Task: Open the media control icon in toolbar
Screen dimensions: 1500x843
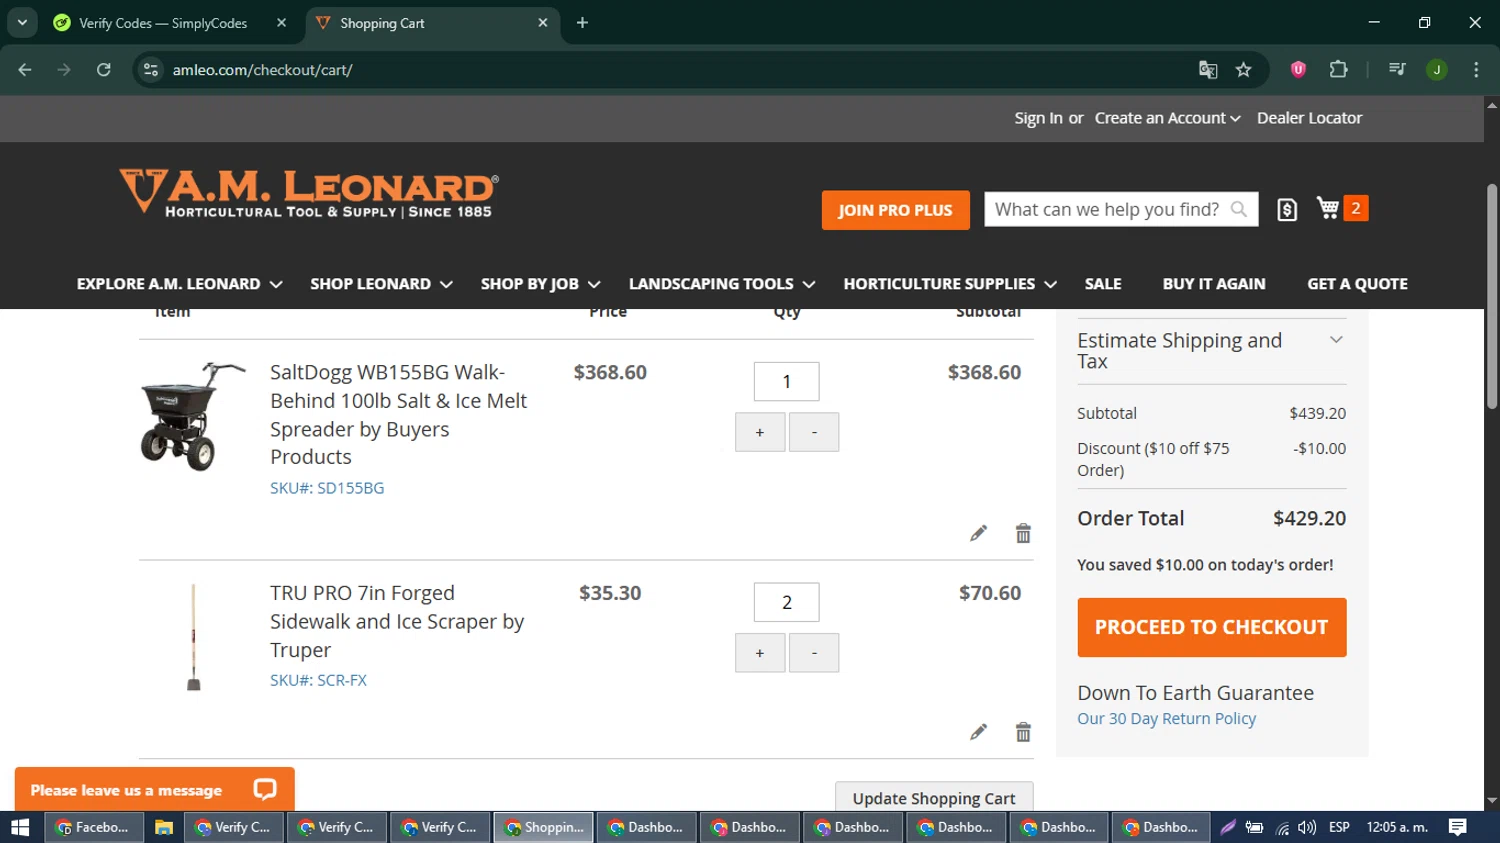Action: coord(1397,69)
